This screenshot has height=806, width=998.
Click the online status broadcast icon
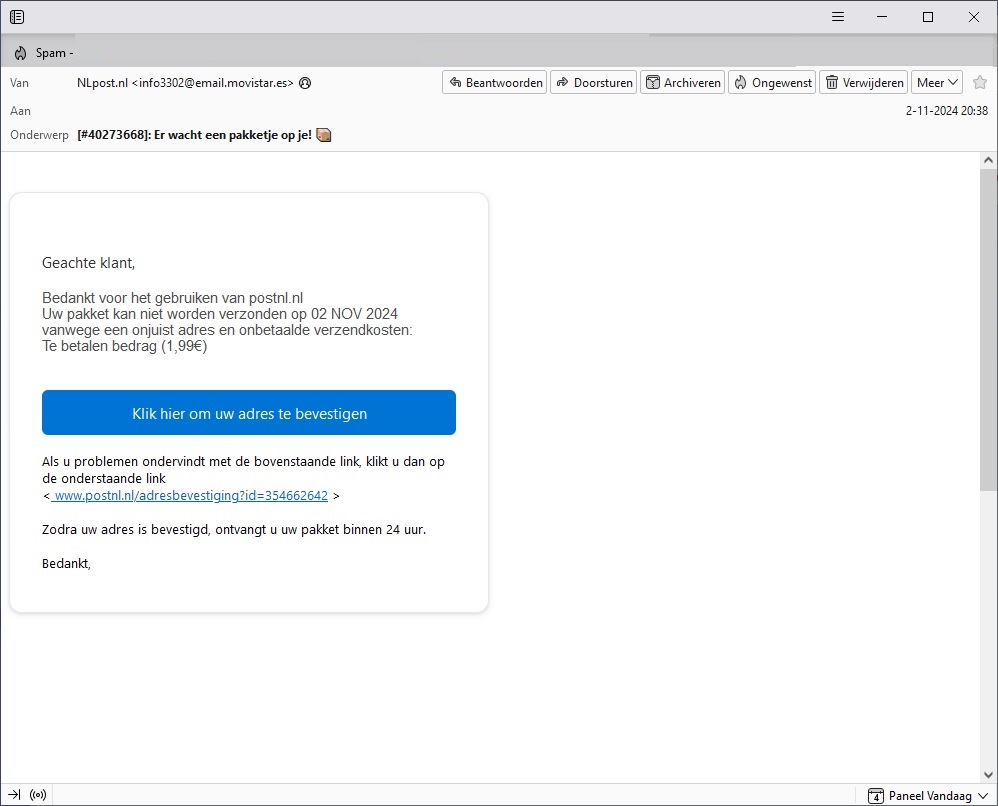[x=38, y=796]
